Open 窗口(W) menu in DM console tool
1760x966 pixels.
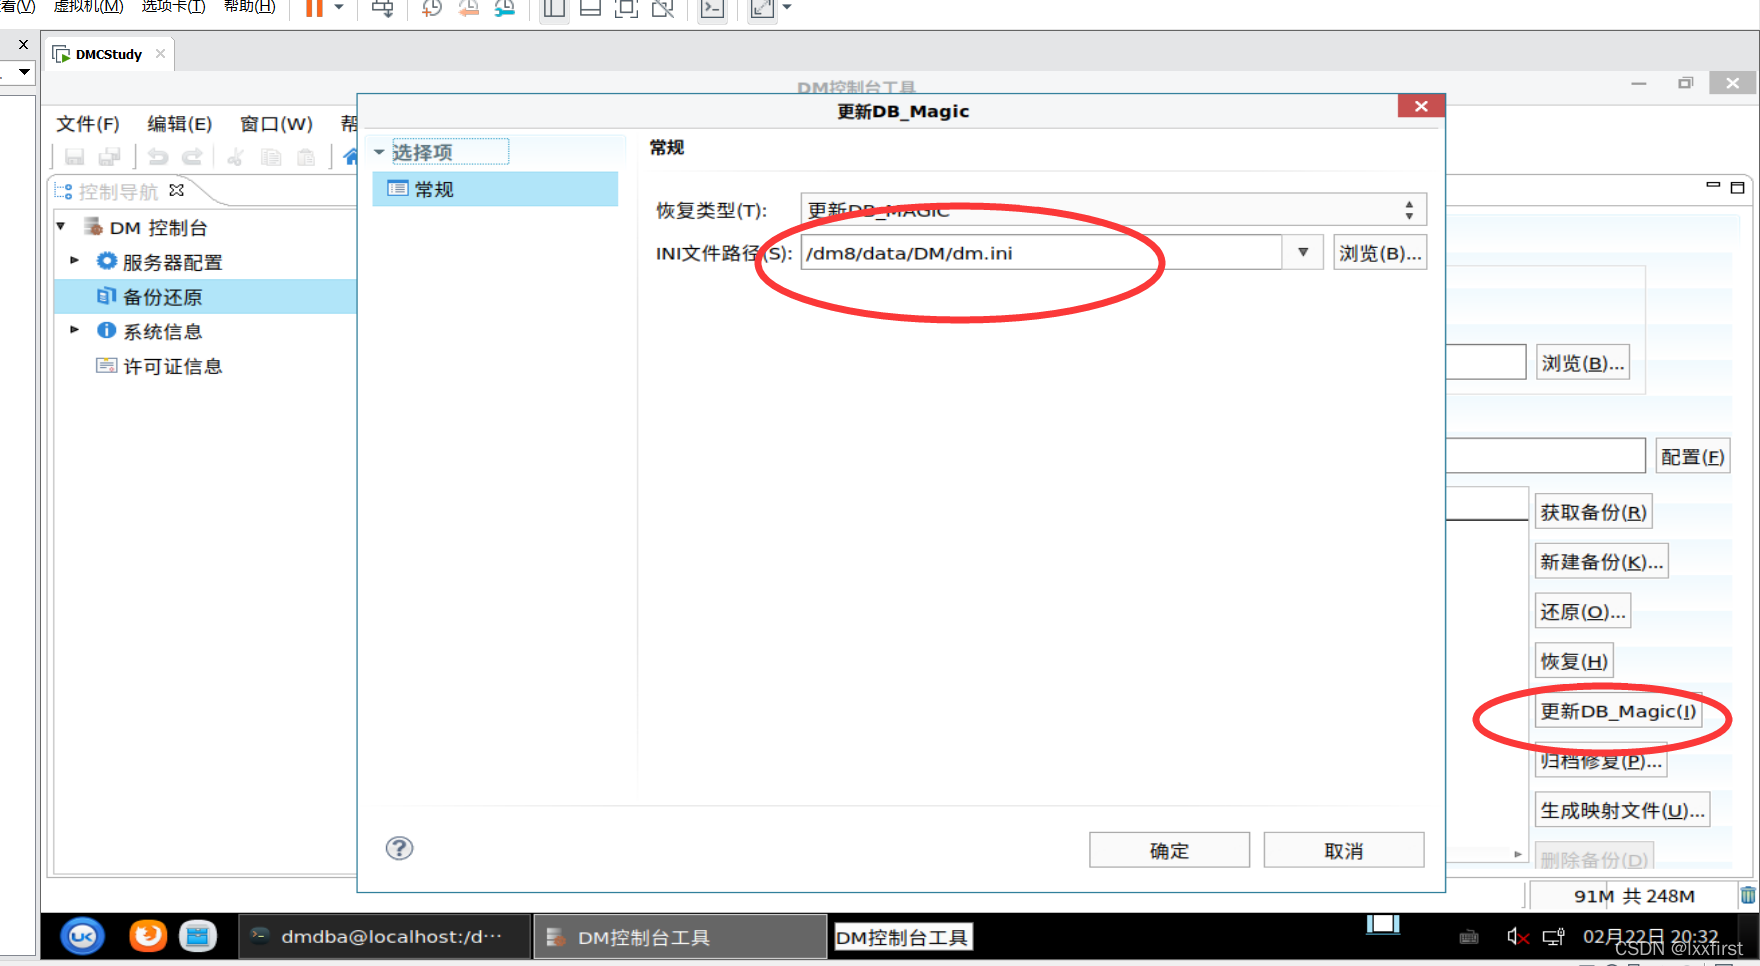277,124
